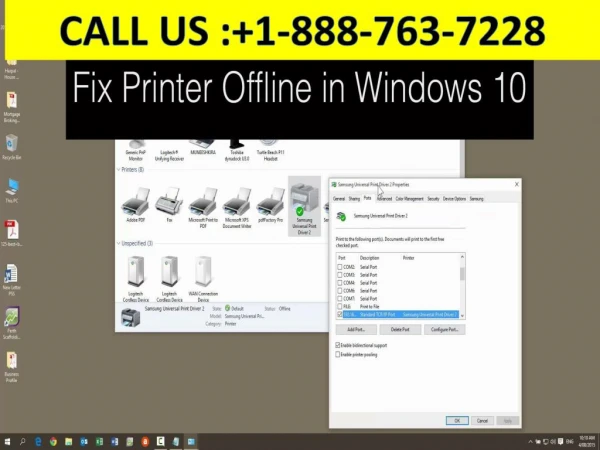Open File Explorer from the taskbar

click(x=68, y=442)
